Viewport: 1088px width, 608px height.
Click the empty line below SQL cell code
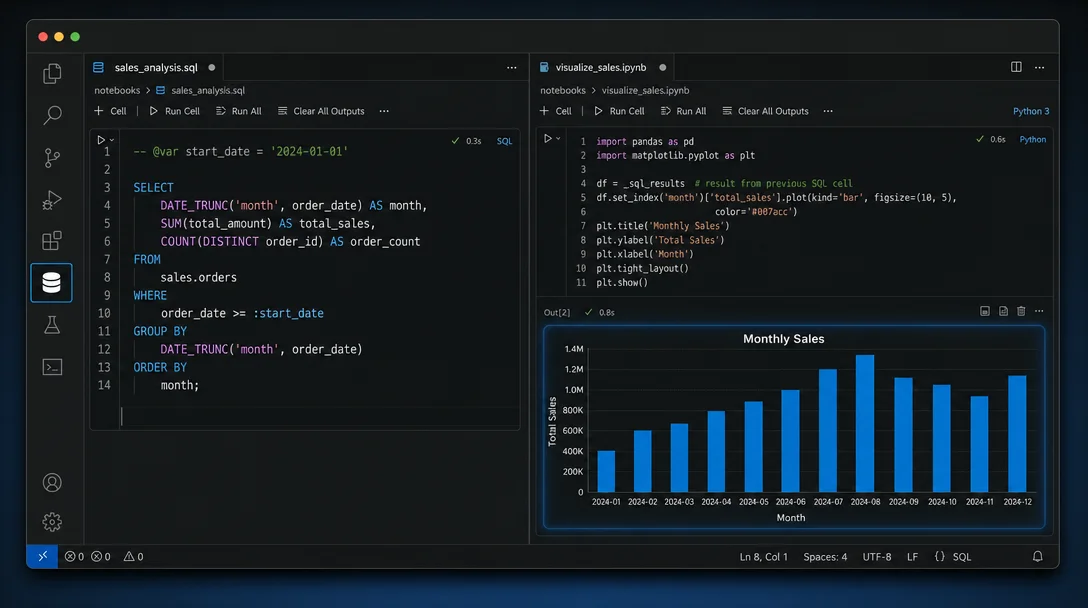(319, 416)
